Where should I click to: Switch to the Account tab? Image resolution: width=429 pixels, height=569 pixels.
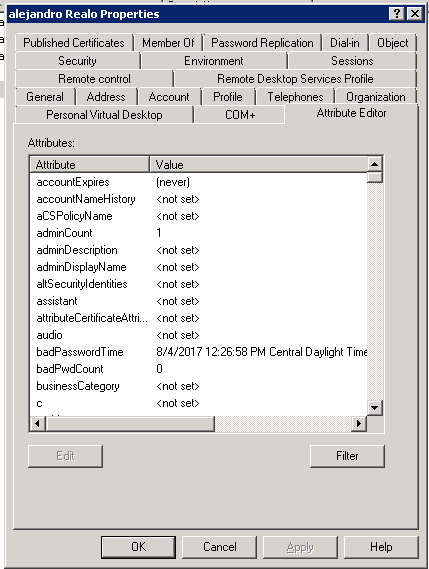click(x=169, y=97)
